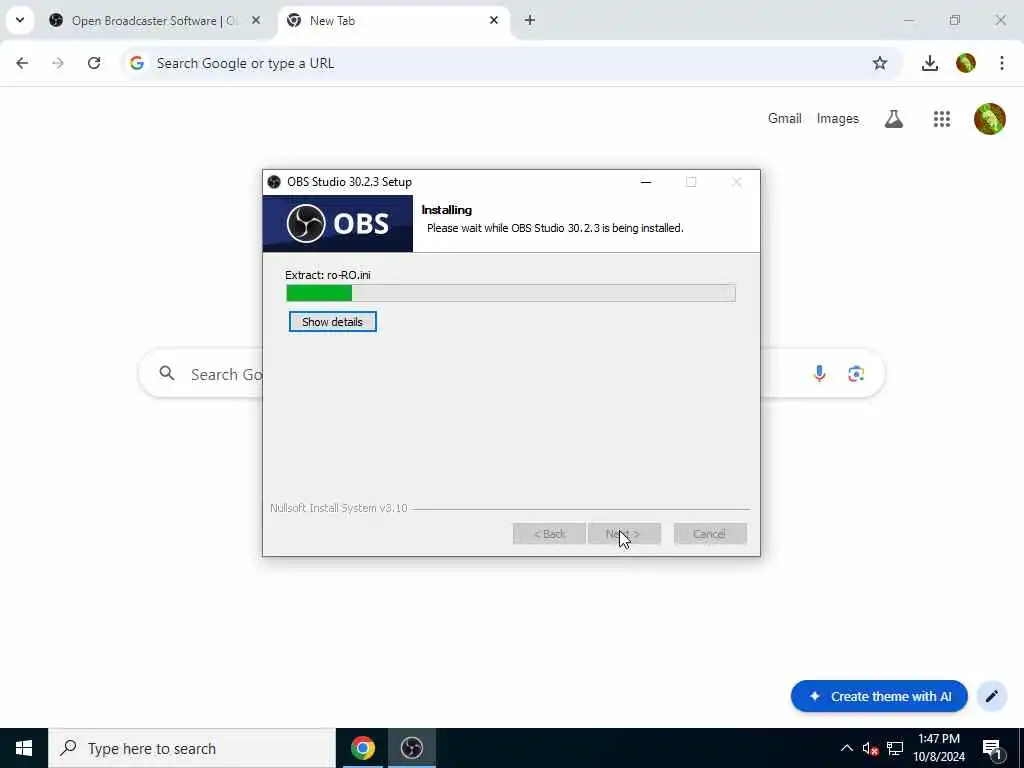Click the 'Extract: ro-RO.ini' status text

[x=328, y=275]
